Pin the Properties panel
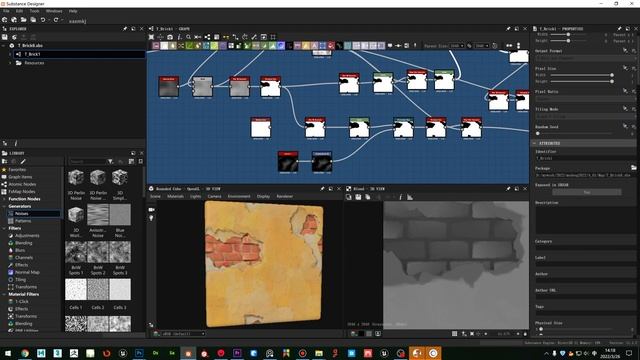Image resolution: width=640 pixels, height=360 pixels. pyautogui.click(x=619, y=29)
